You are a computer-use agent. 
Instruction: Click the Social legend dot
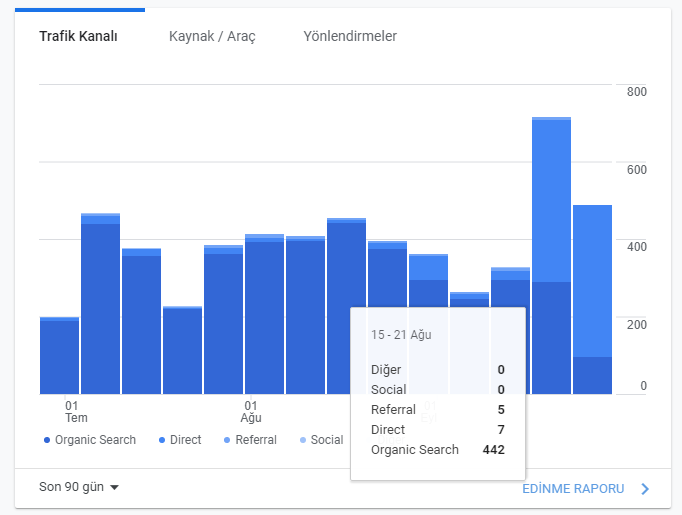303,440
